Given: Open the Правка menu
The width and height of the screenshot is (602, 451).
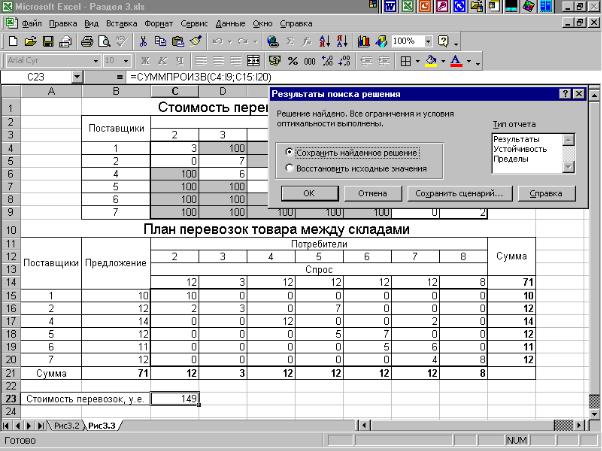Looking at the screenshot, I should [63, 23].
